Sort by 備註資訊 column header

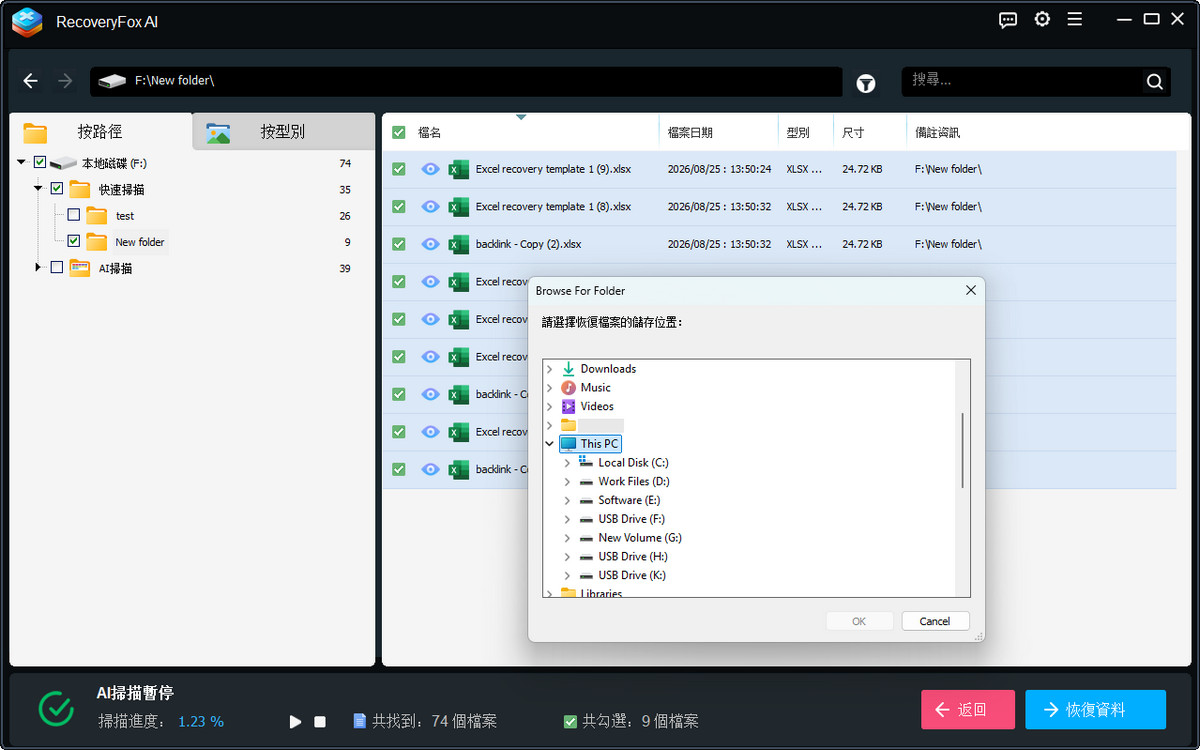click(1048, 132)
